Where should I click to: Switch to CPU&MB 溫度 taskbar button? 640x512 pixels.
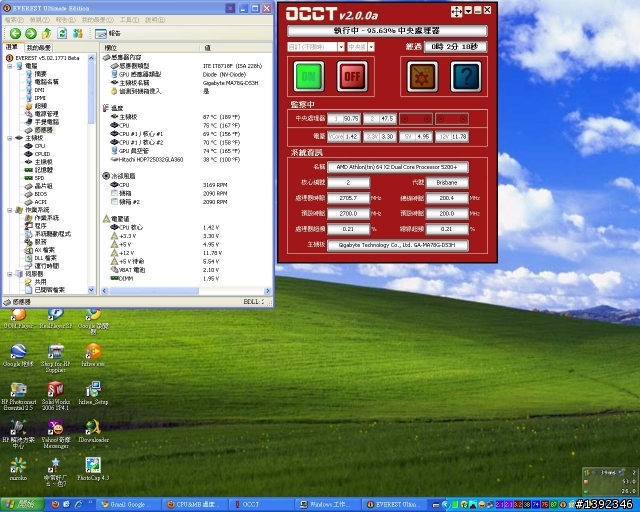click(x=196, y=505)
